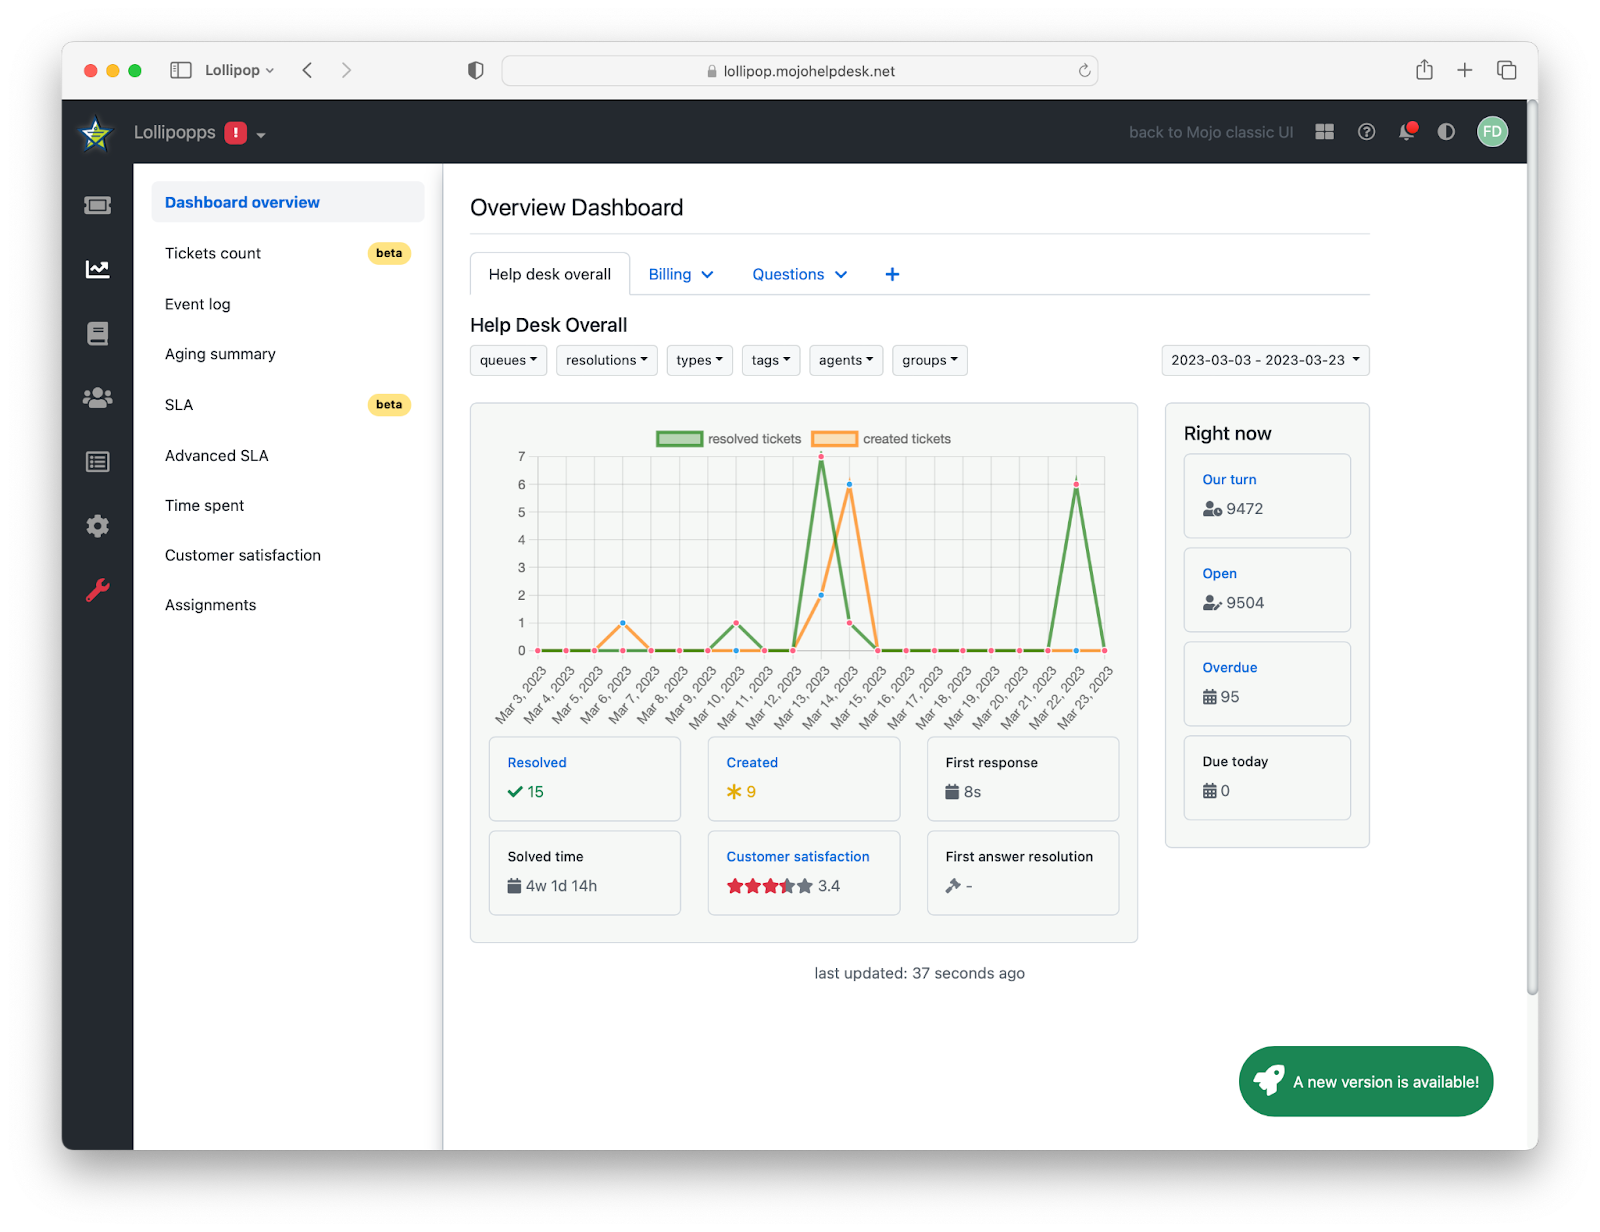Switch to the Billing tab

pyautogui.click(x=680, y=274)
